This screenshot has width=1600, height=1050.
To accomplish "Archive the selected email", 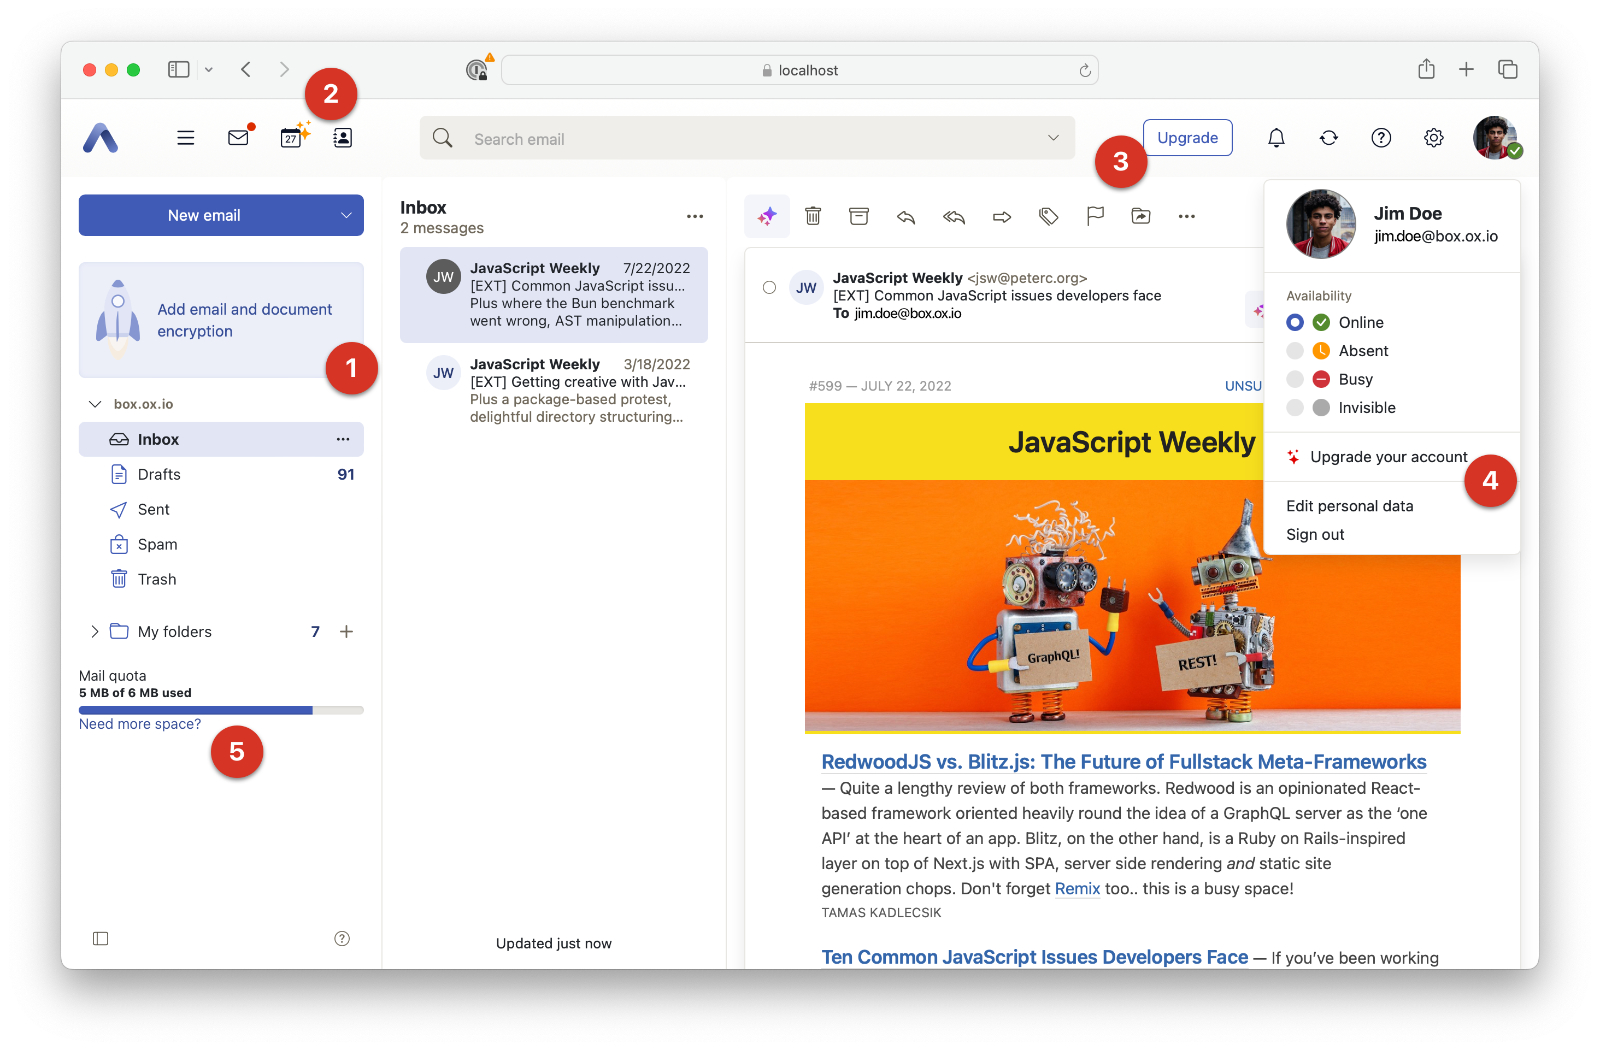I will [x=859, y=216].
